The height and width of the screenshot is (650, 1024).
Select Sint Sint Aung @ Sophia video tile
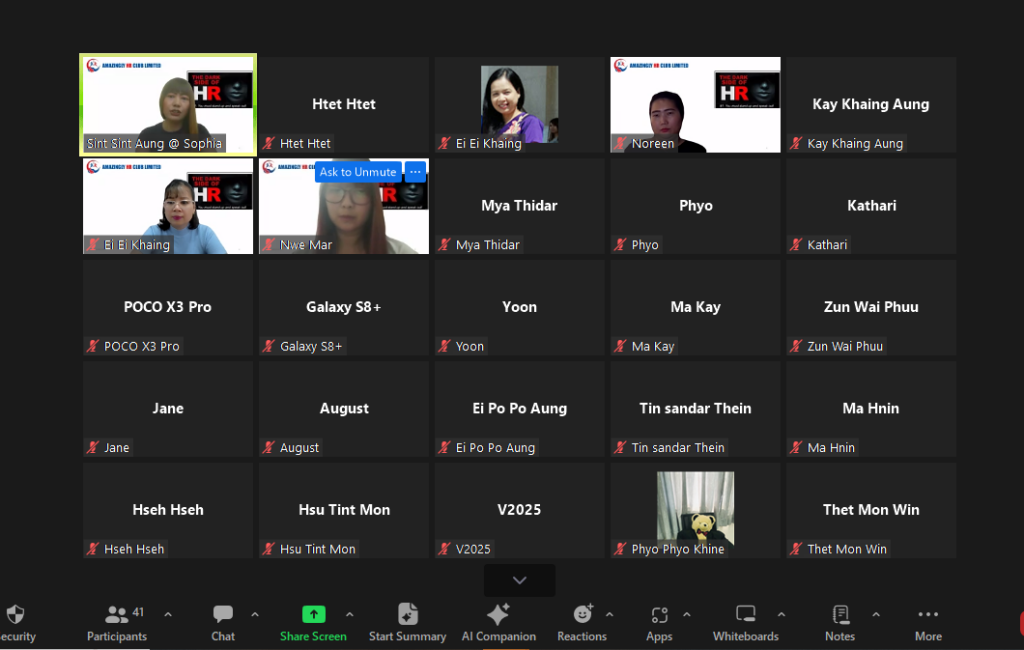point(168,105)
